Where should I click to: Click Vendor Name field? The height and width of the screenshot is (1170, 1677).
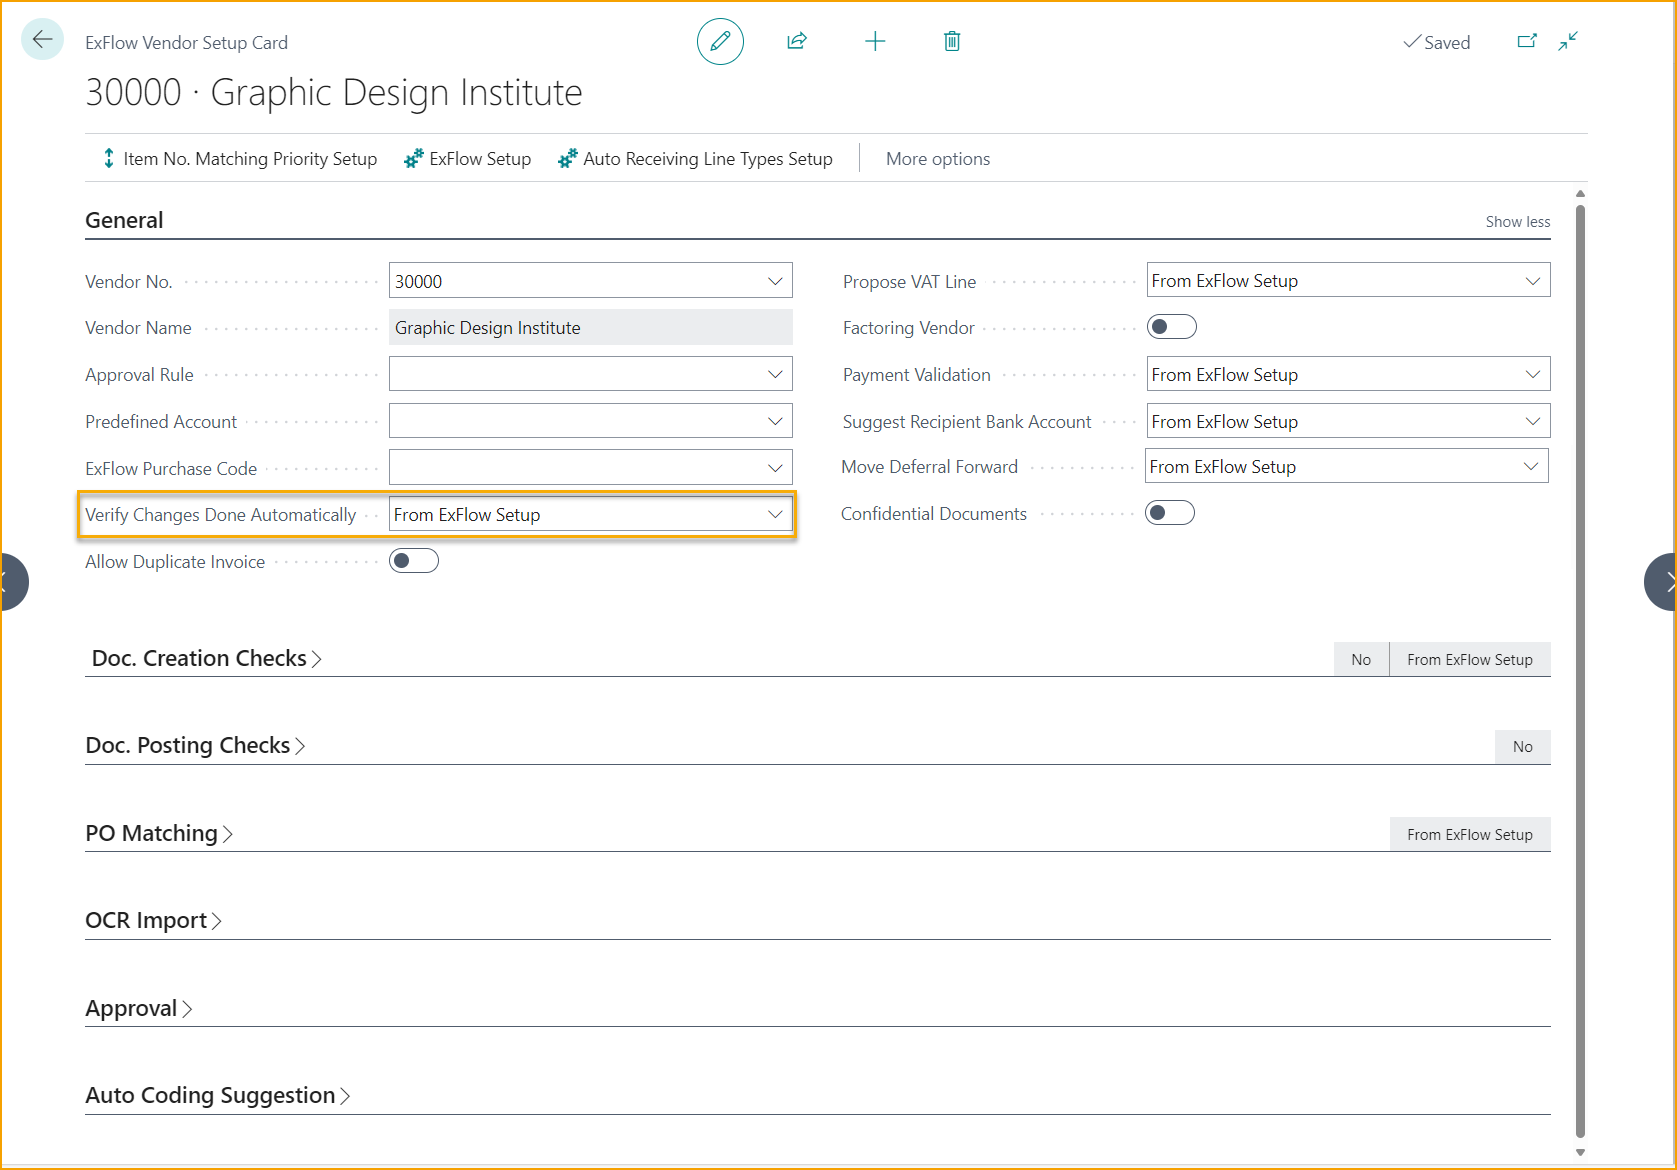pyautogui.click(x=591, y=327)
